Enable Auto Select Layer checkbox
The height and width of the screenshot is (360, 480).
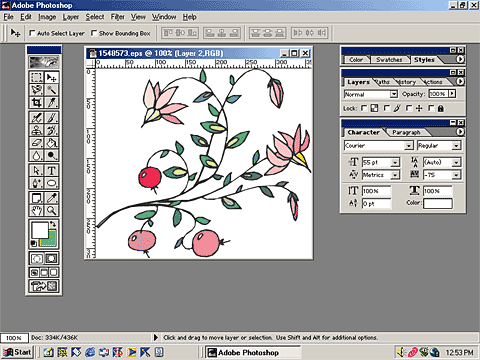(x=32, y=33)
